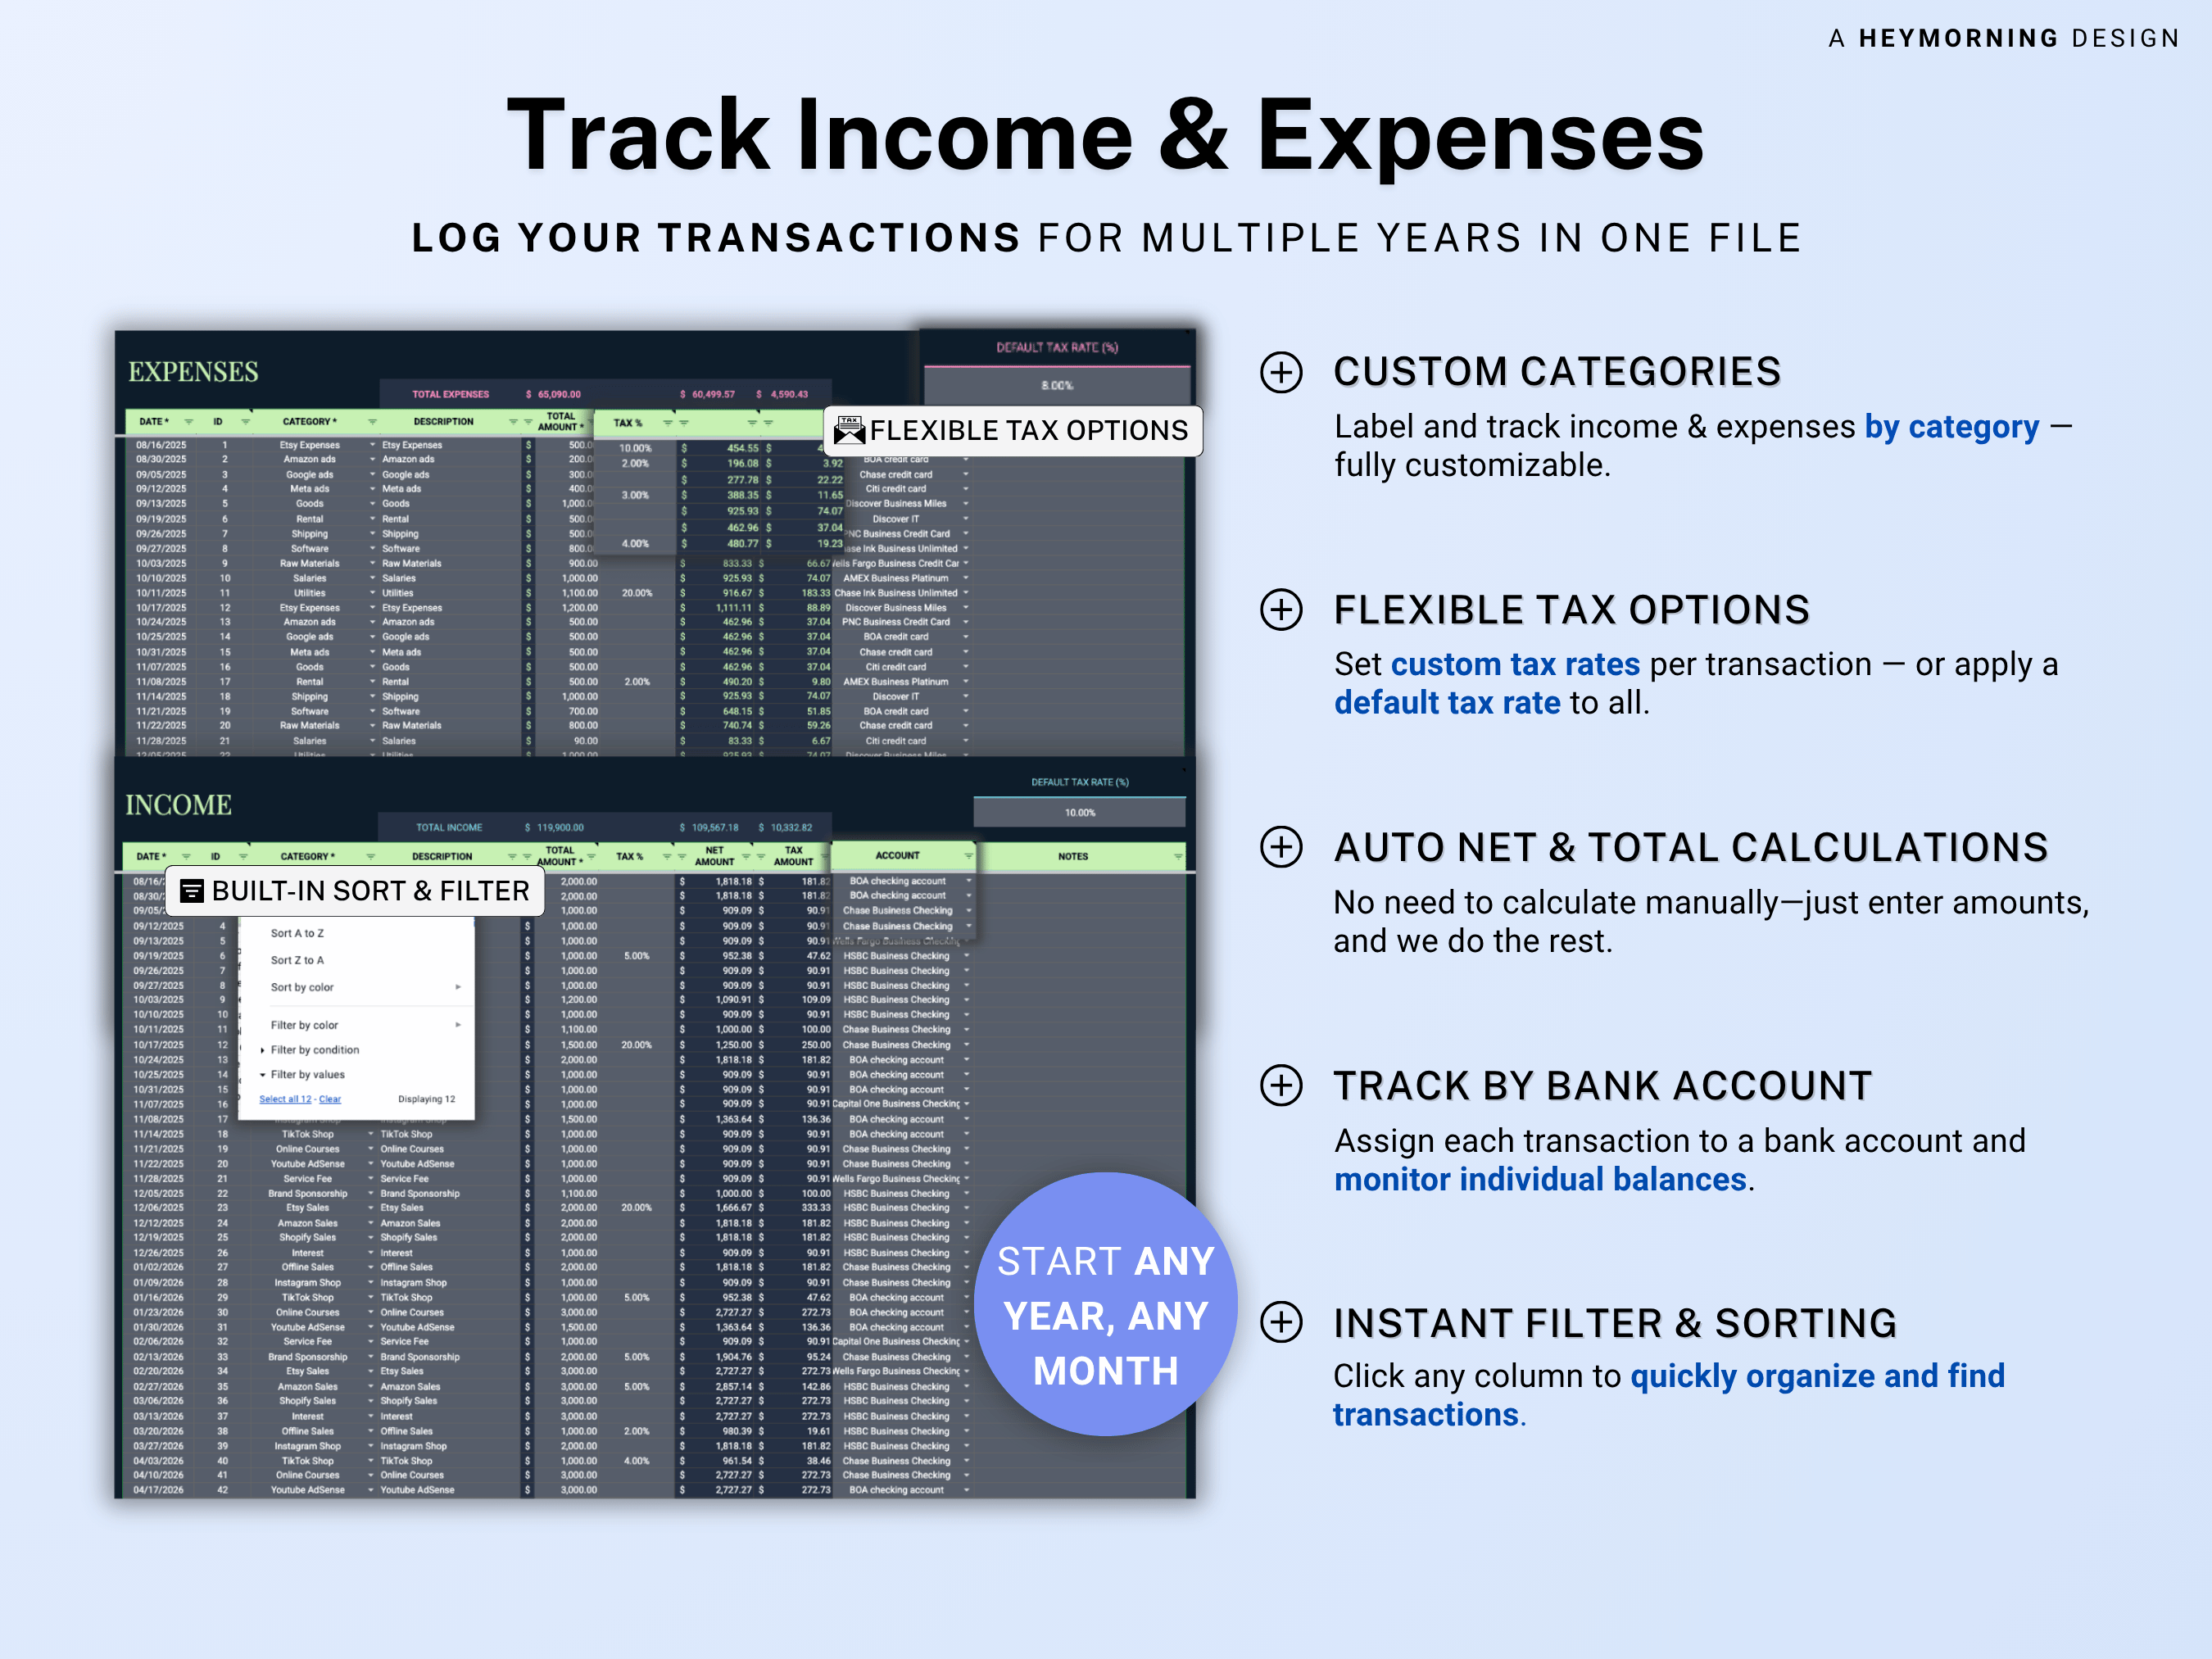Screen dimensions: 2212x1659
Task: Click the filter icon on the DESCRIPTION column header
Action: pyautogui.click(x=512, y=422)
